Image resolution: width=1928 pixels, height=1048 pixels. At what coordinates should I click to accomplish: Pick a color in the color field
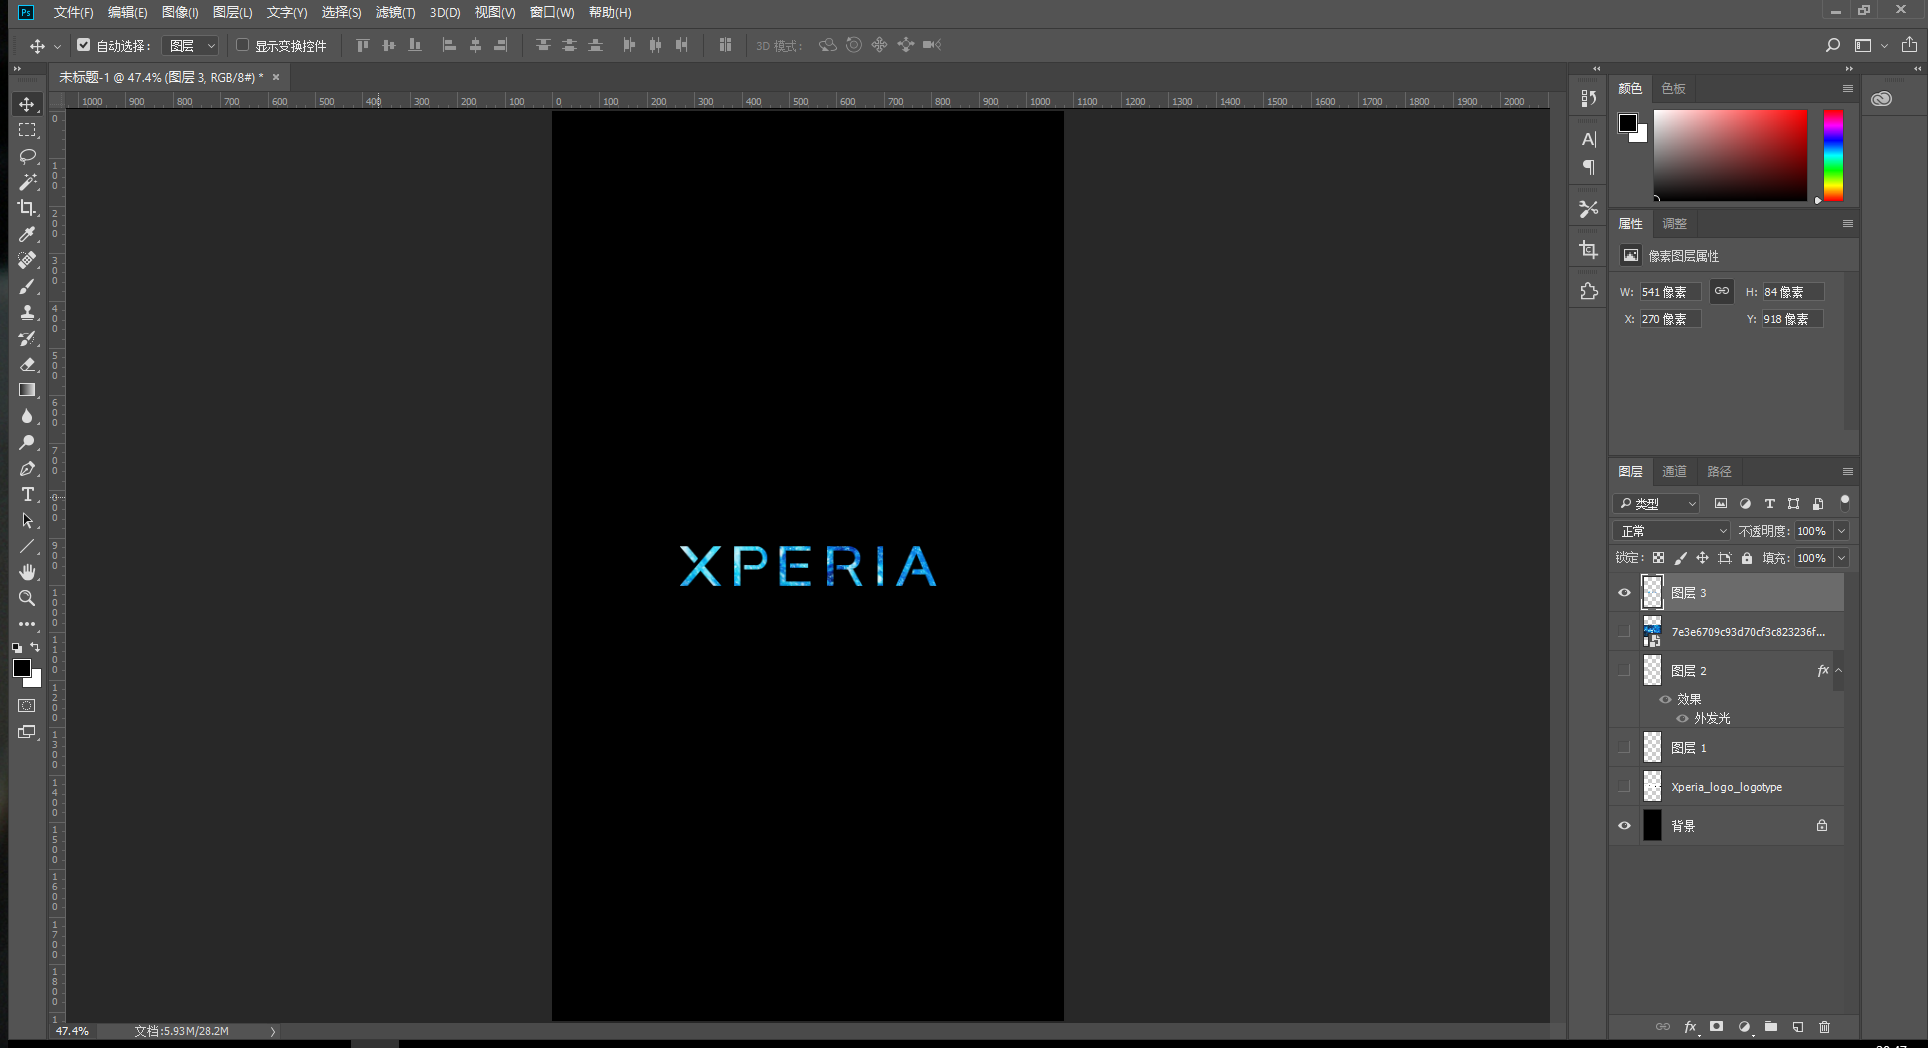(x=1730, y=156)
